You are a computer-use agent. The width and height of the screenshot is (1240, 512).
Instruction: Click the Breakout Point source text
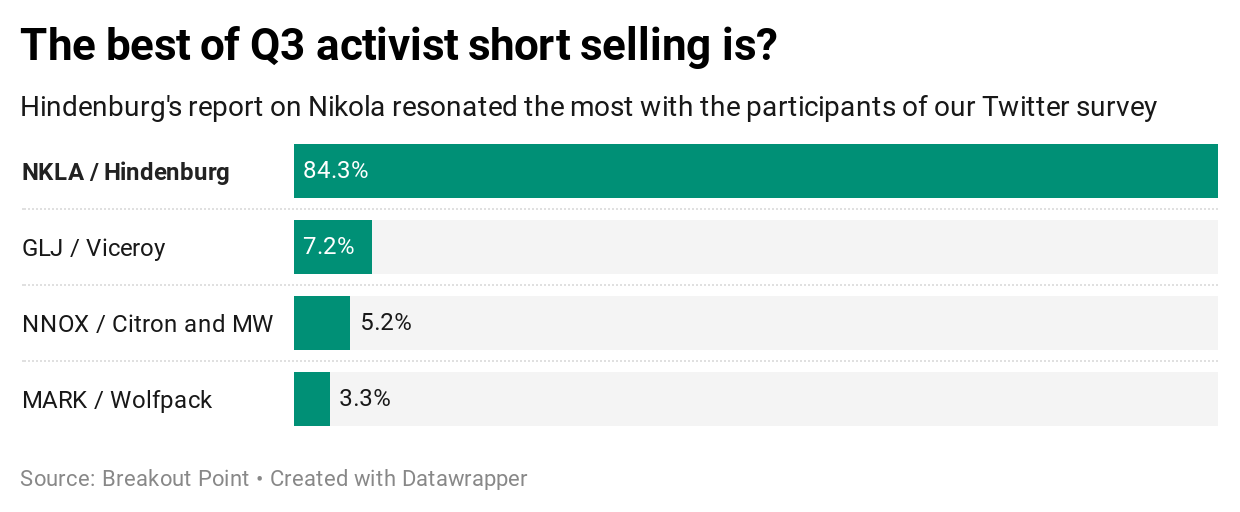pos(176,479)
